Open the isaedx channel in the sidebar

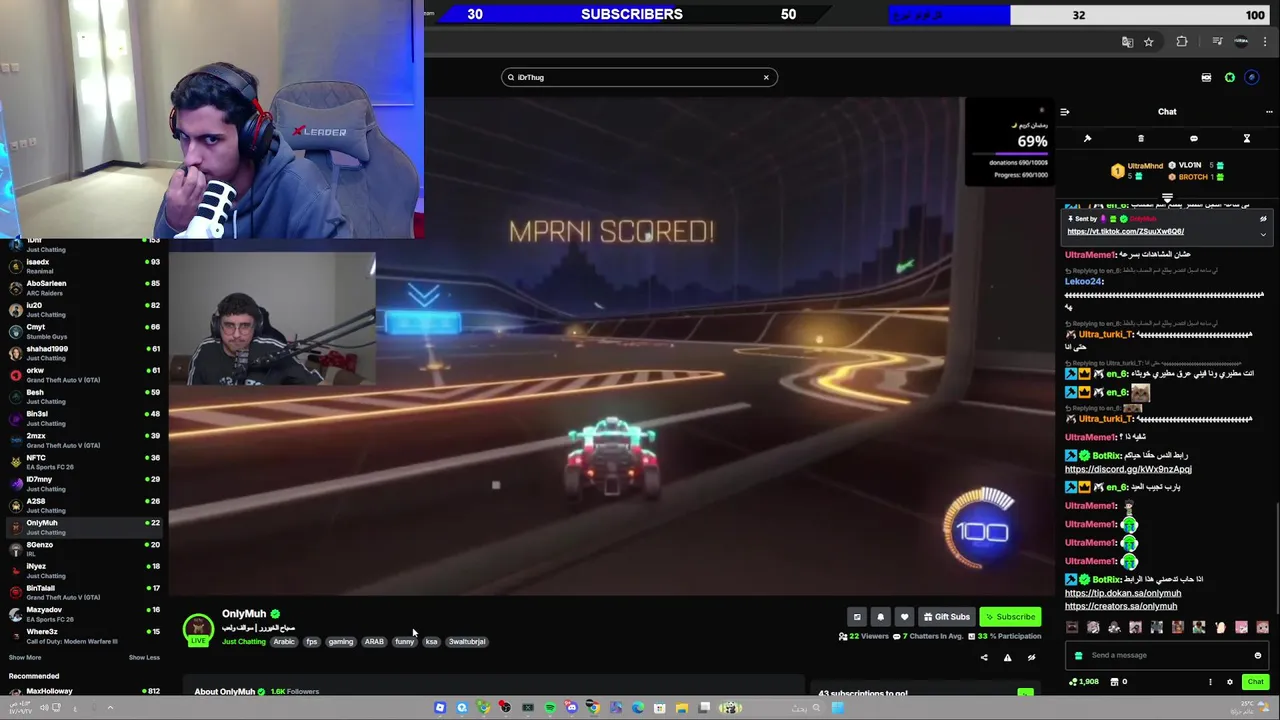tap(84, 266)
